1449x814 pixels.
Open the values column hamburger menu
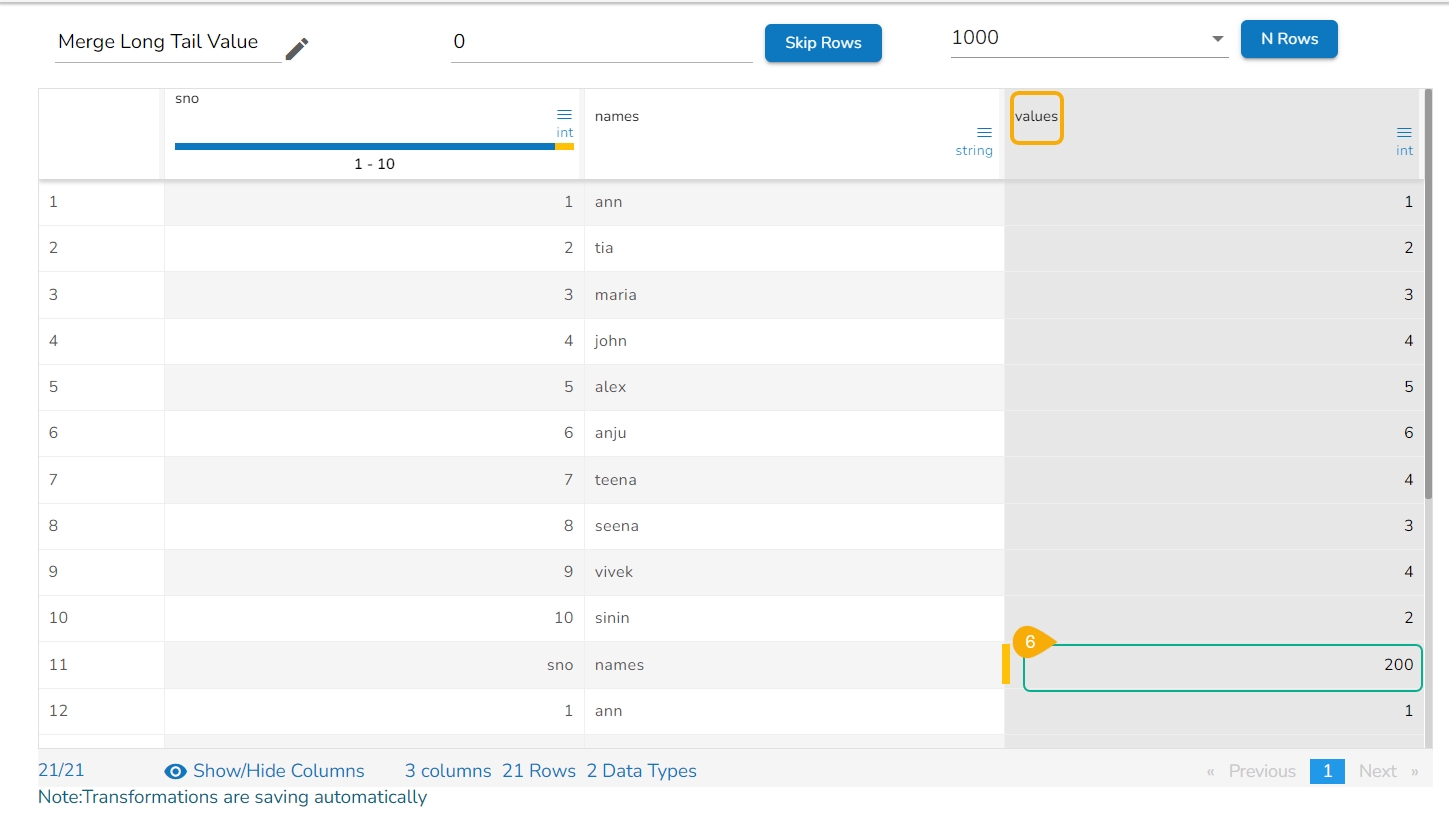[1404, 133]
